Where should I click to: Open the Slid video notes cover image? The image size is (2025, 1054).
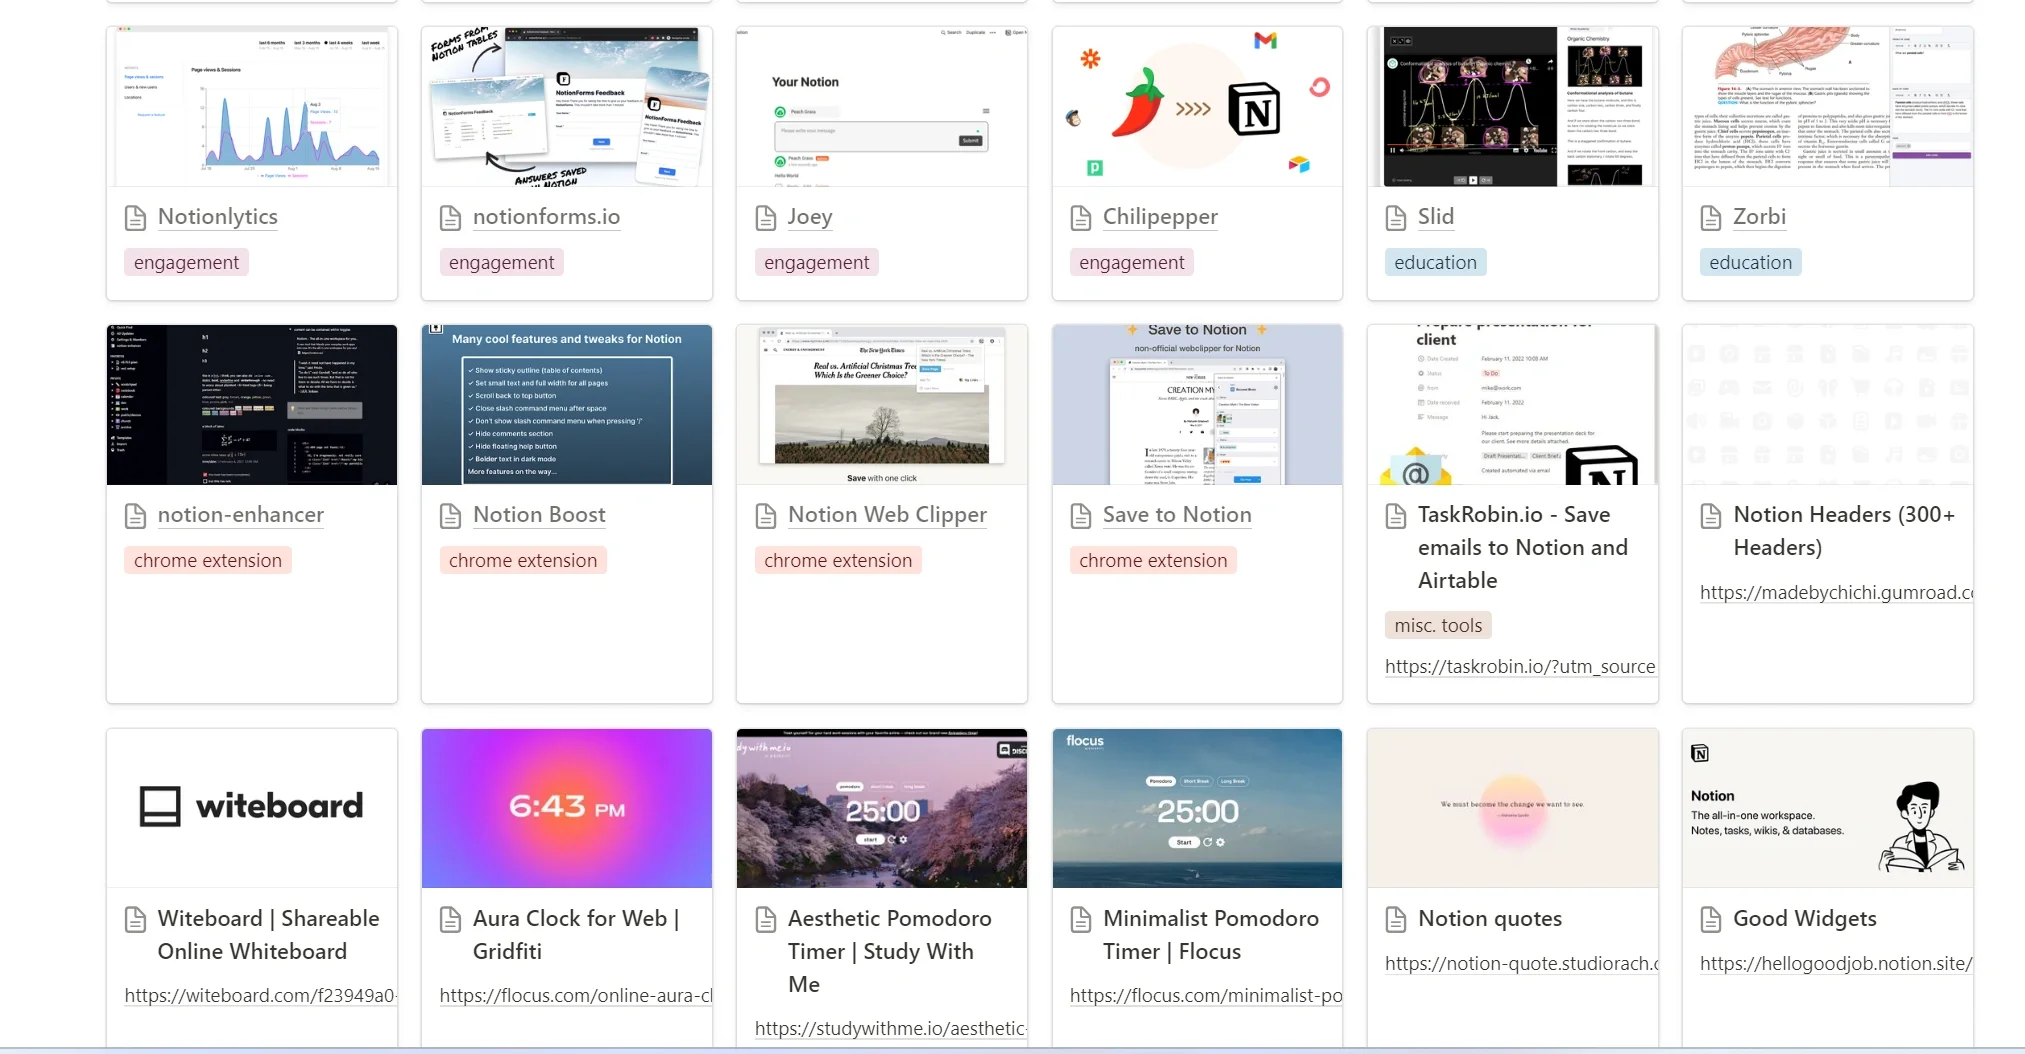click(1513, 107)
